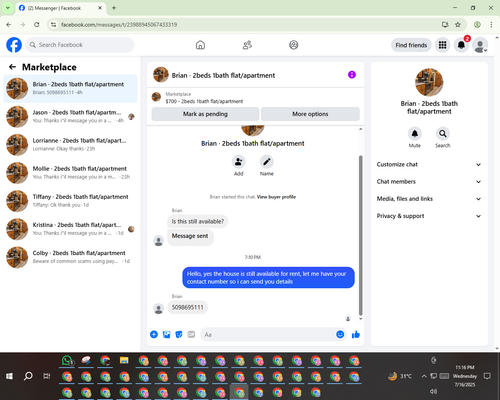Image resolution: width=500 pixels, height=400 pixels.
Task: Open Lorrianne conversation in list
Action: (x=70, y=145)
